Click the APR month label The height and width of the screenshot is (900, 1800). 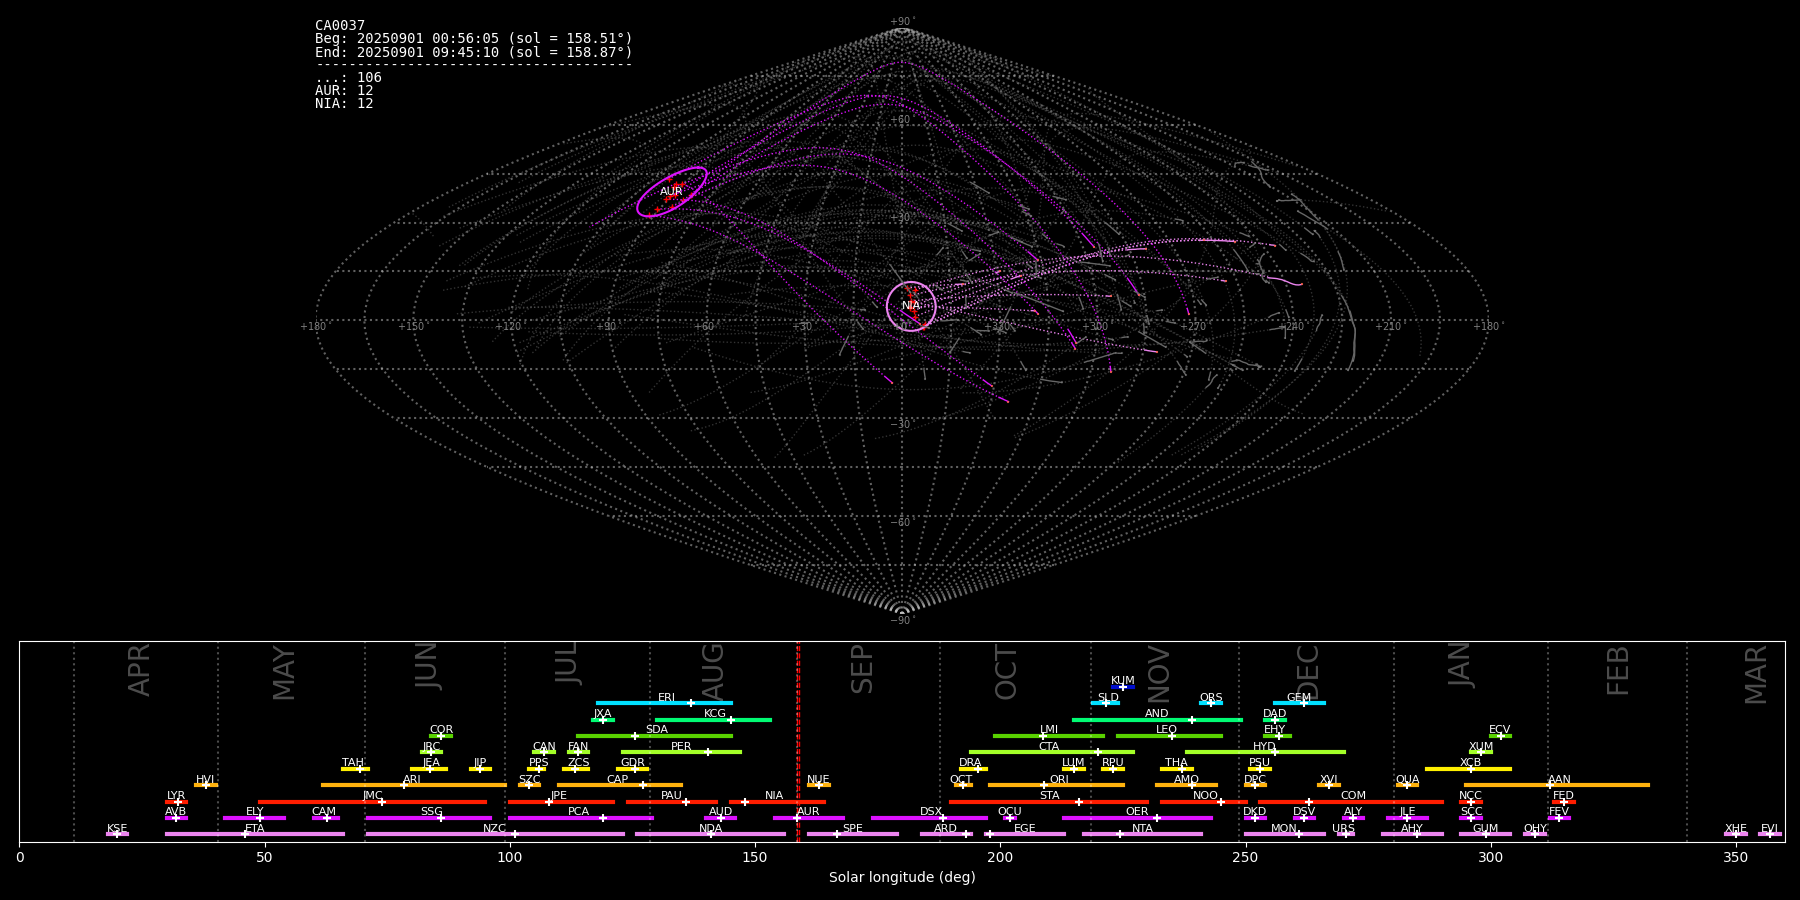[x=139, y=670]
